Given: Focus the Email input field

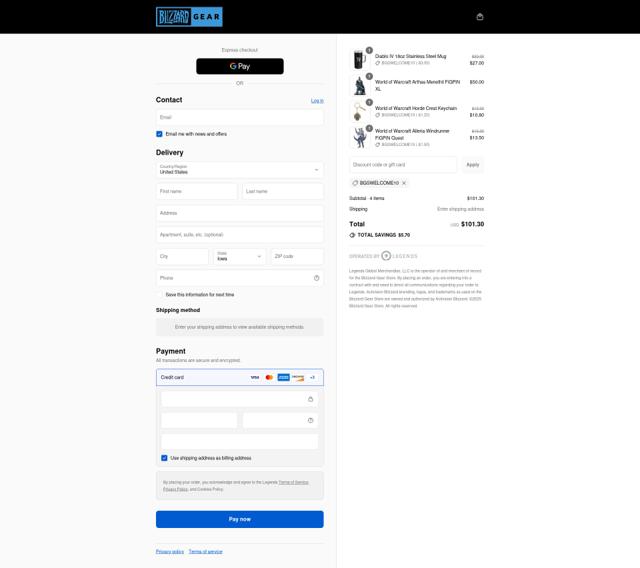Looking at the screenshot, I should coord(240,118).
